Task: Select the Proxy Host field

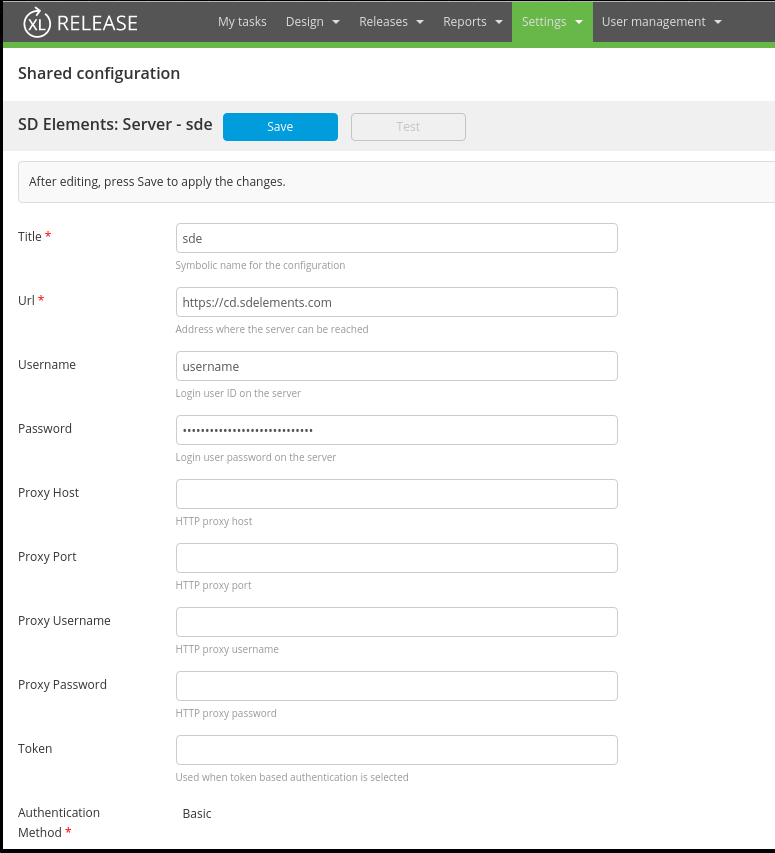Action: pyautogui.click(x=396, y=494)
